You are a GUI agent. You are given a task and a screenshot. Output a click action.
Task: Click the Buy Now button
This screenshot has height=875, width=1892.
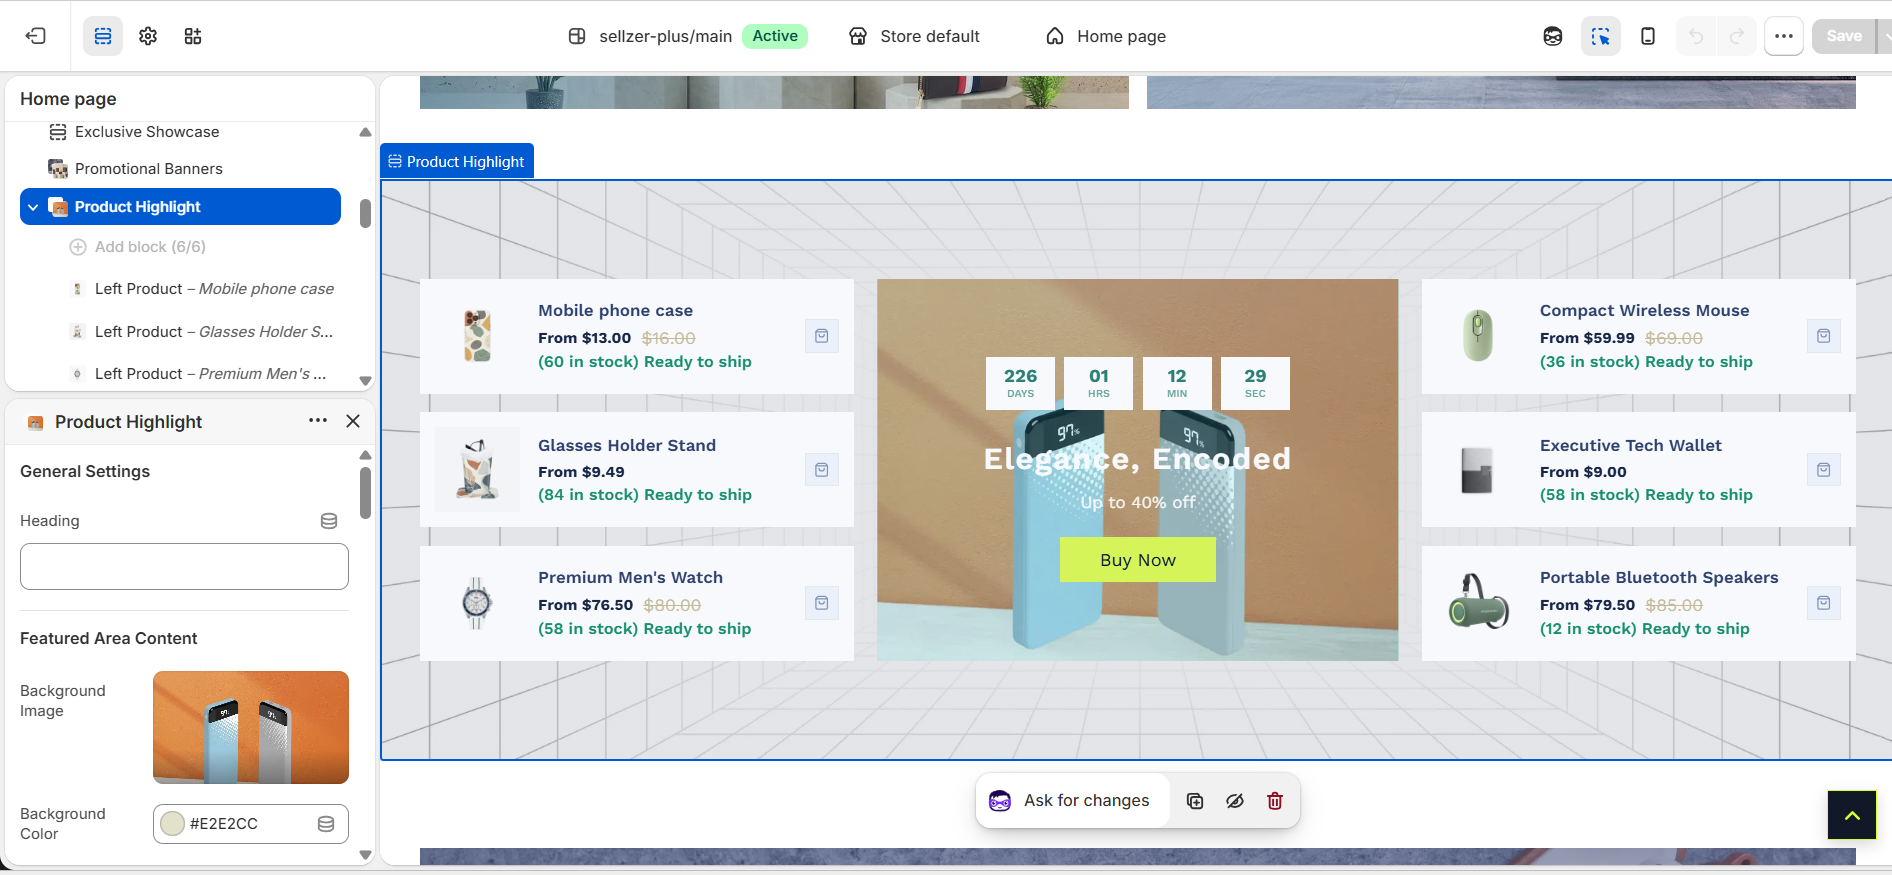pyautogui.click(x=1138, y=560)
